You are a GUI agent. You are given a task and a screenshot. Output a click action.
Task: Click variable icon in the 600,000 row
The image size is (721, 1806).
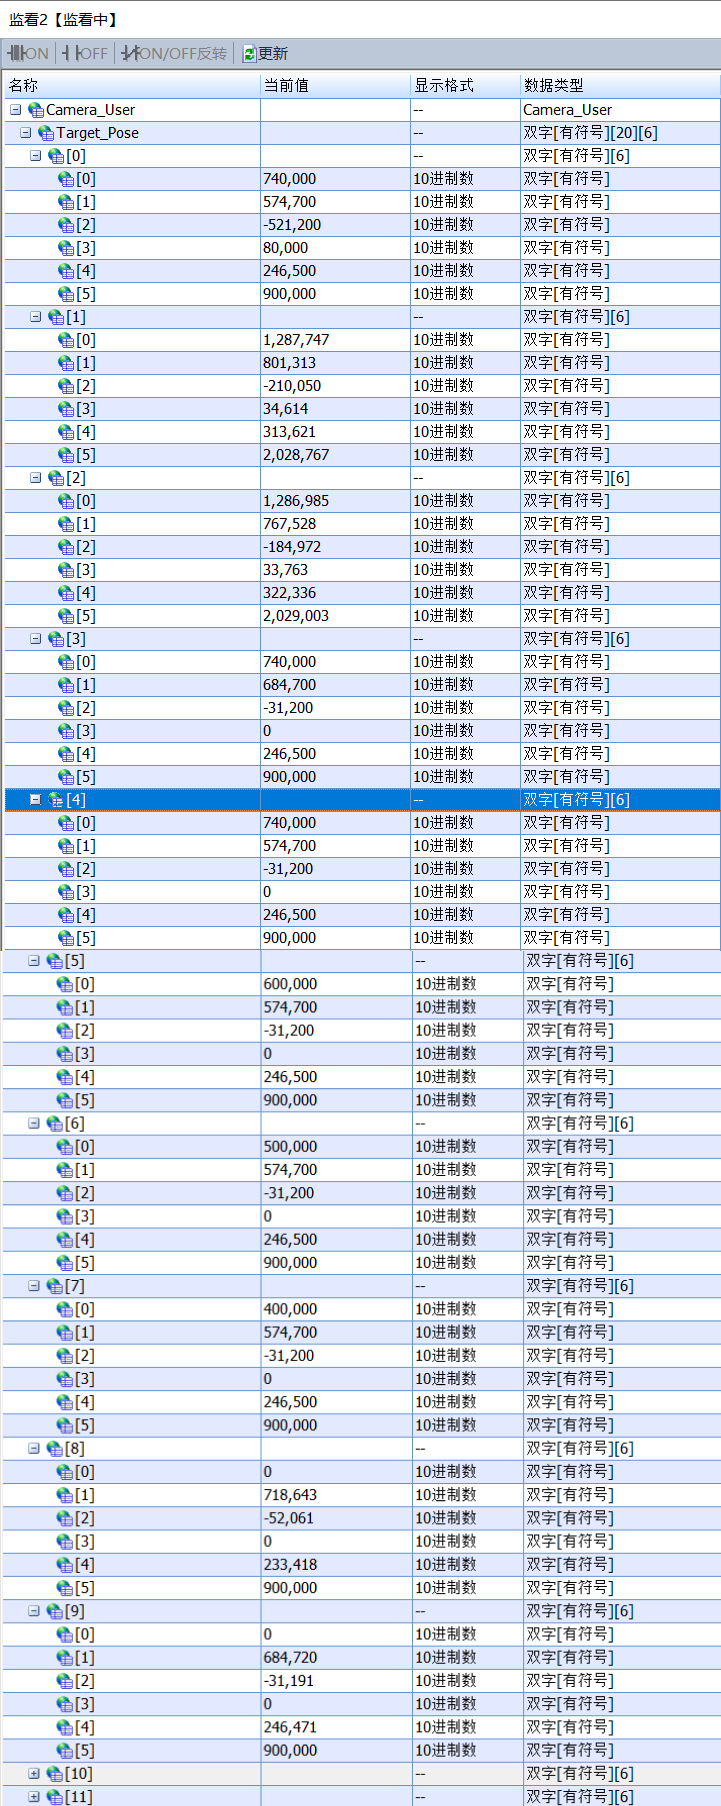[65, 984]
